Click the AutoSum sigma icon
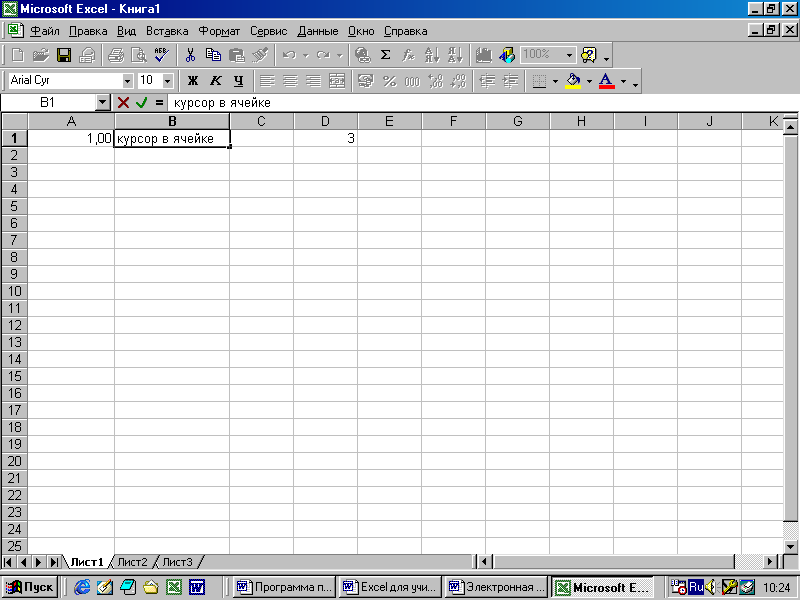Screen dimensions: 800x600 tap(386, 55)
